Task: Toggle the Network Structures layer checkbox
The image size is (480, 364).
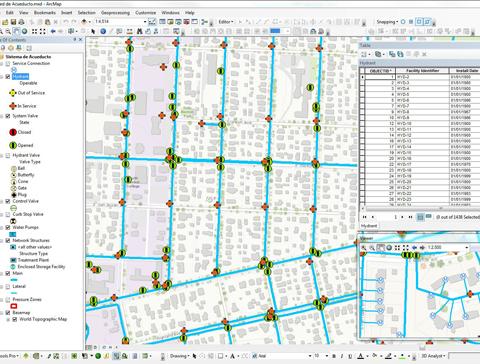Action: coord(8,241)
